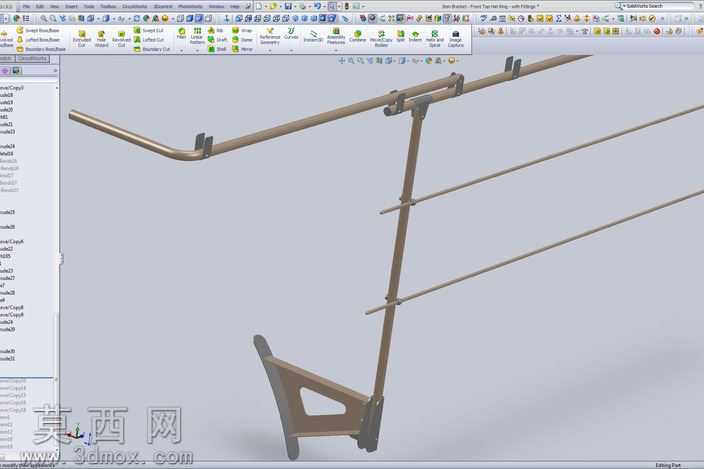Viewport: 704px width, 469px height.
Task: Activate the Extruded Cut tool
Action: click(x=82, y=39)
